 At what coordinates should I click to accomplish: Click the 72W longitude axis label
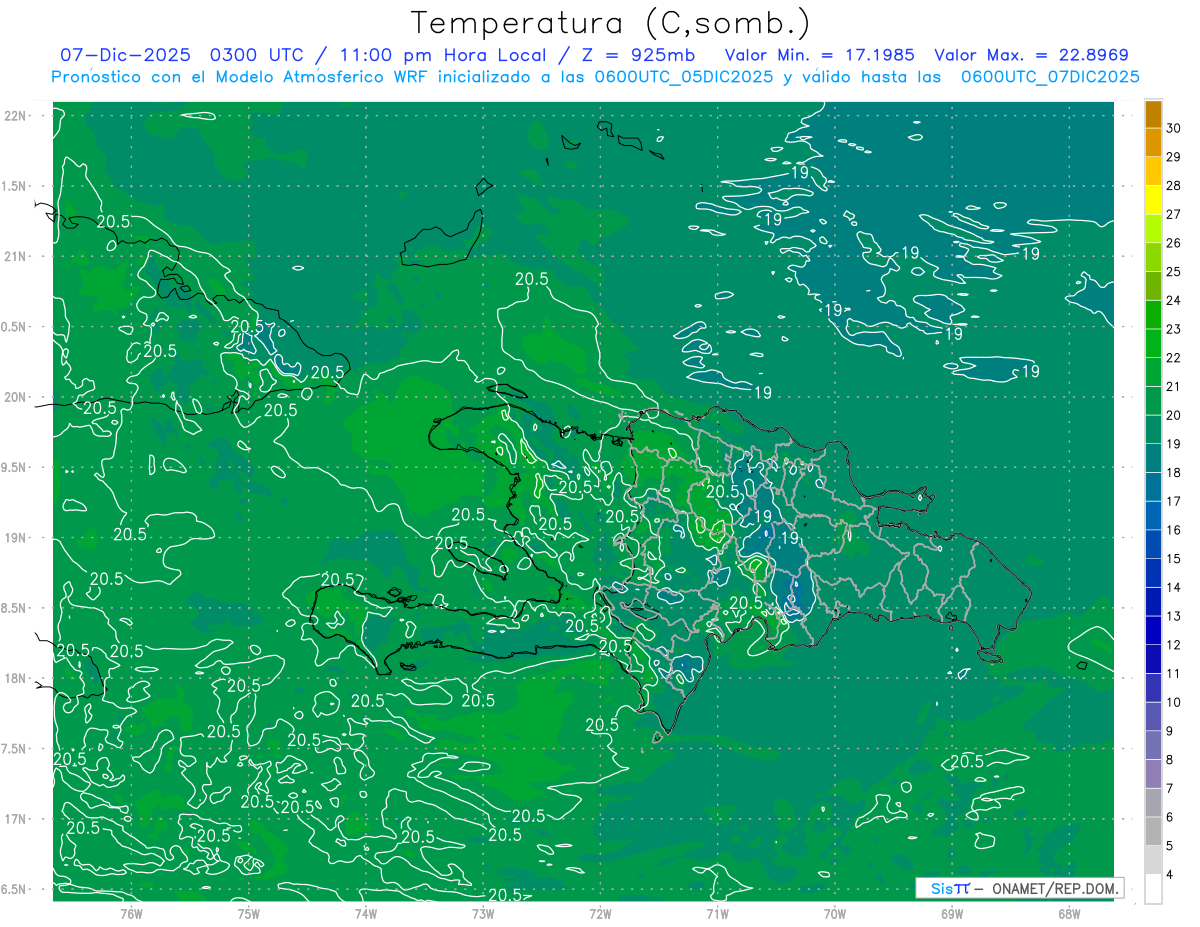(600, 914)
